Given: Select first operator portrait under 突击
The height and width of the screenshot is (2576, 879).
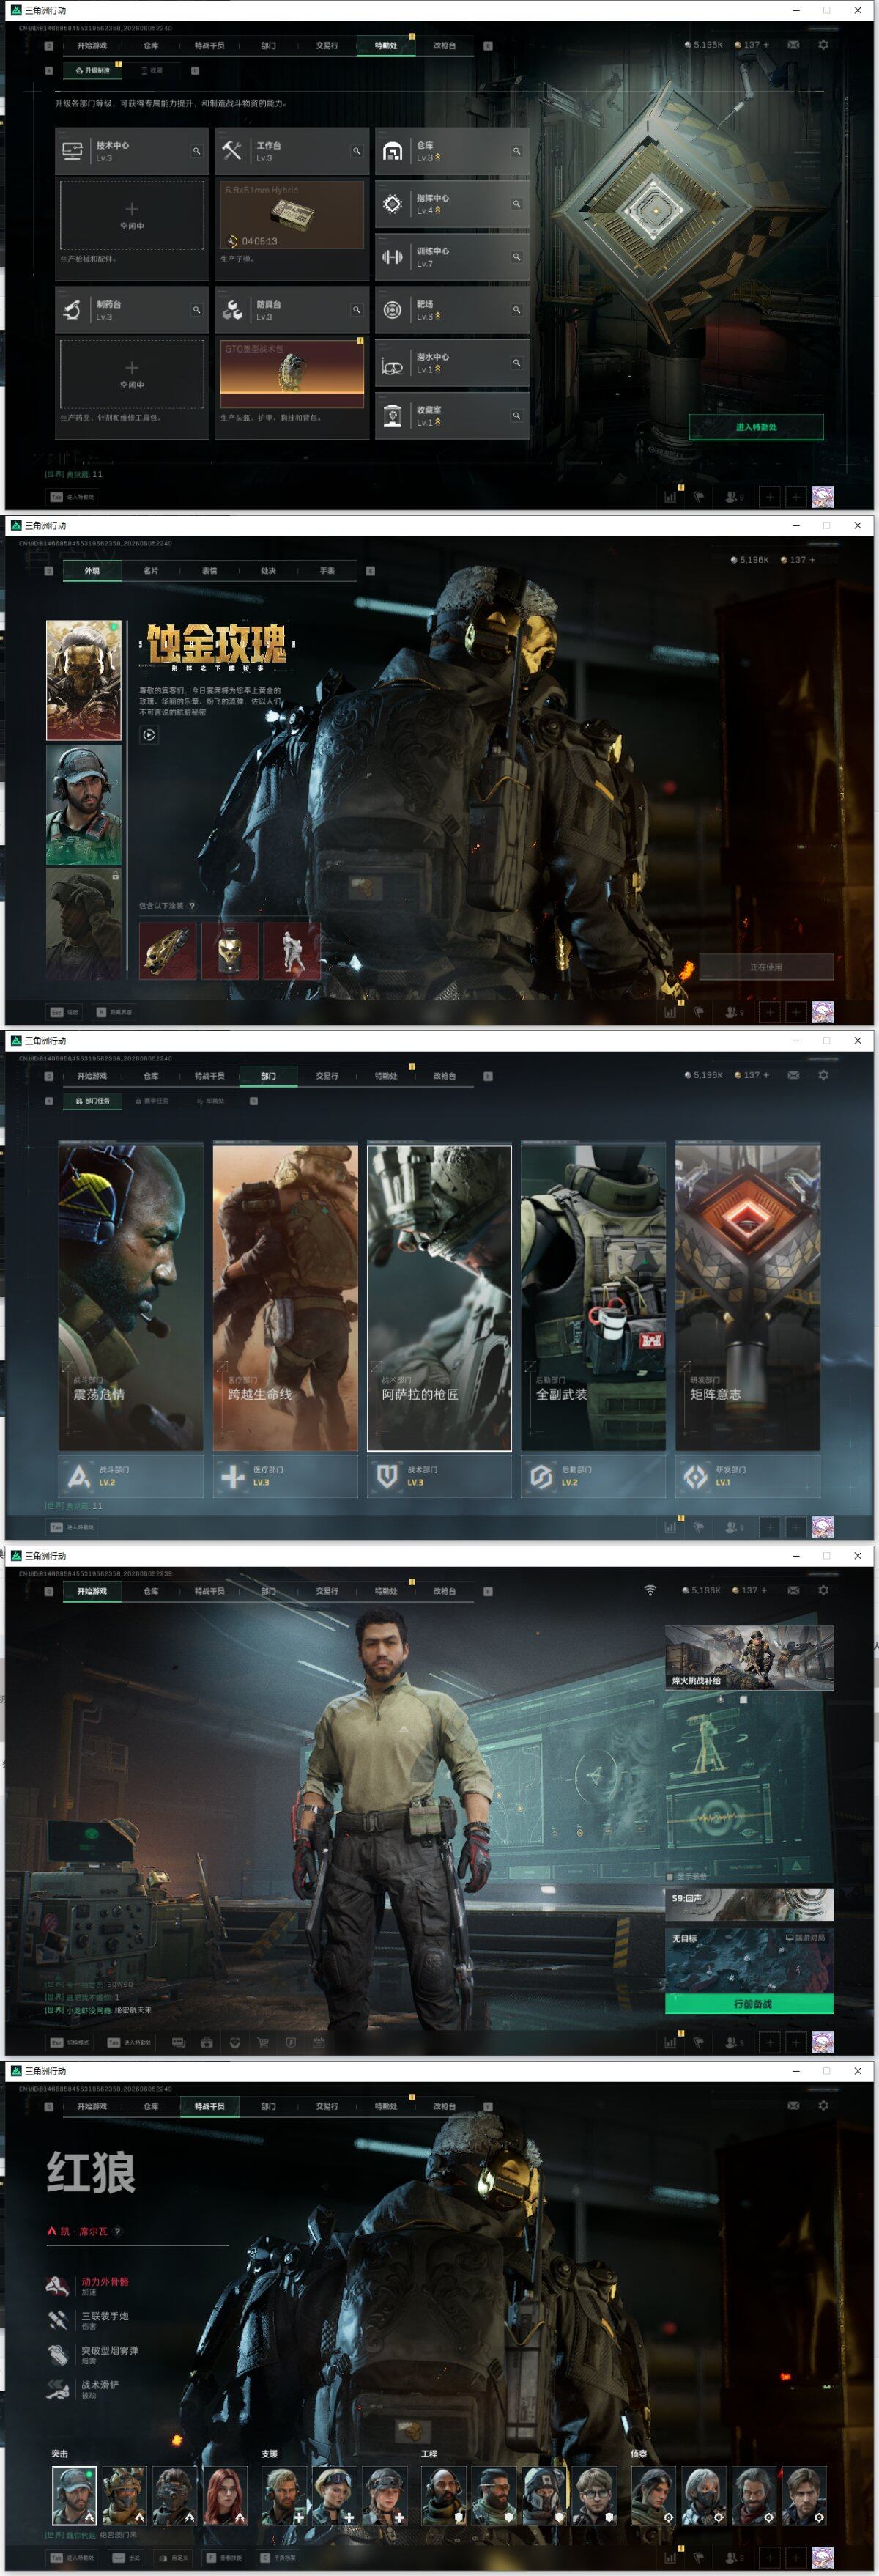Looking at the screenshot, I should 74,2496.
